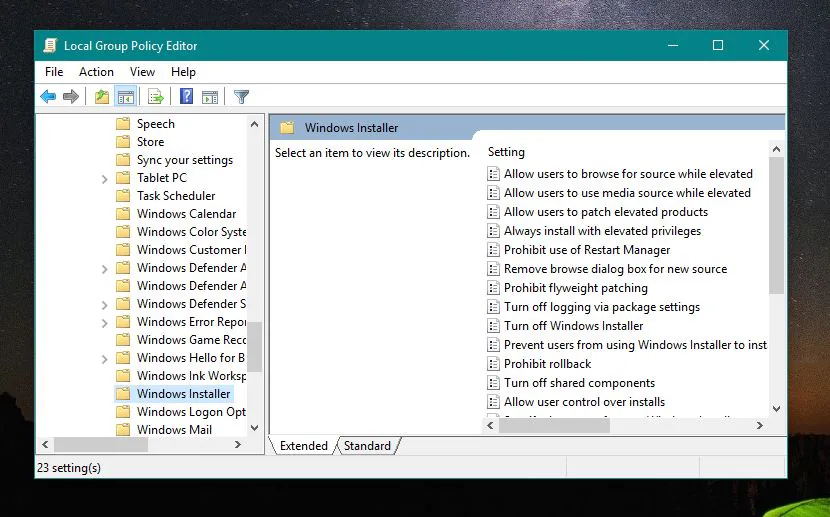The image size is (830, 517).
Task: Select 'Allow user control over installs' setting
Action: point(584,402)
